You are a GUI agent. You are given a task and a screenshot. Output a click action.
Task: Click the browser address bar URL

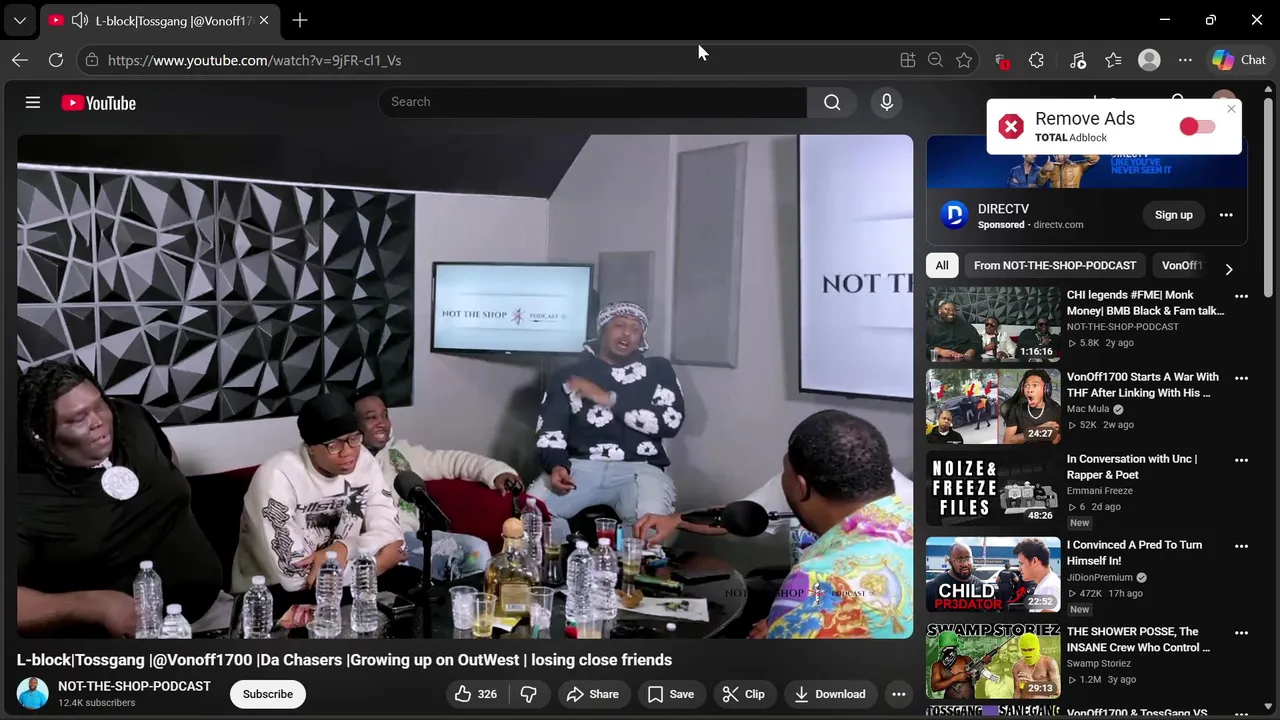[x=254, y=60]
